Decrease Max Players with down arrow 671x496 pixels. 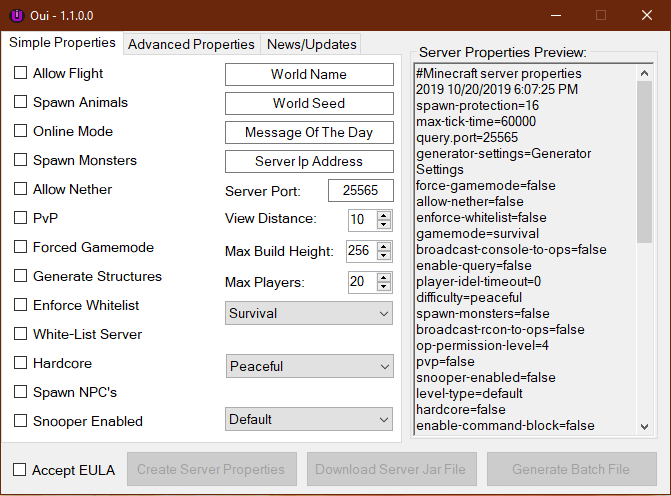coord(384,287)
